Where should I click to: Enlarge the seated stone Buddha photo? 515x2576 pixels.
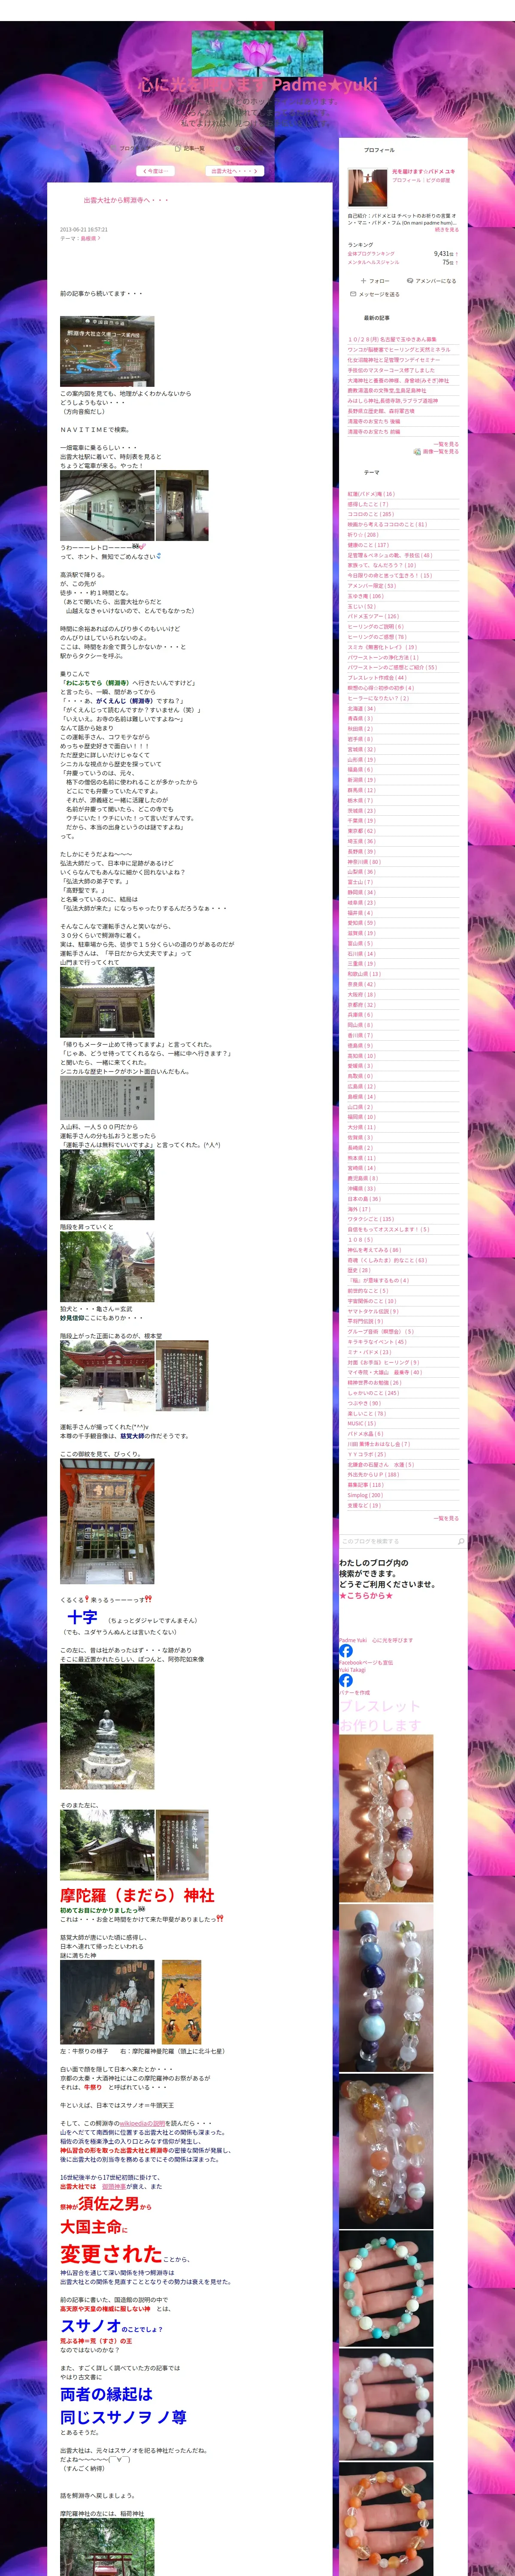pos(107,1727)
